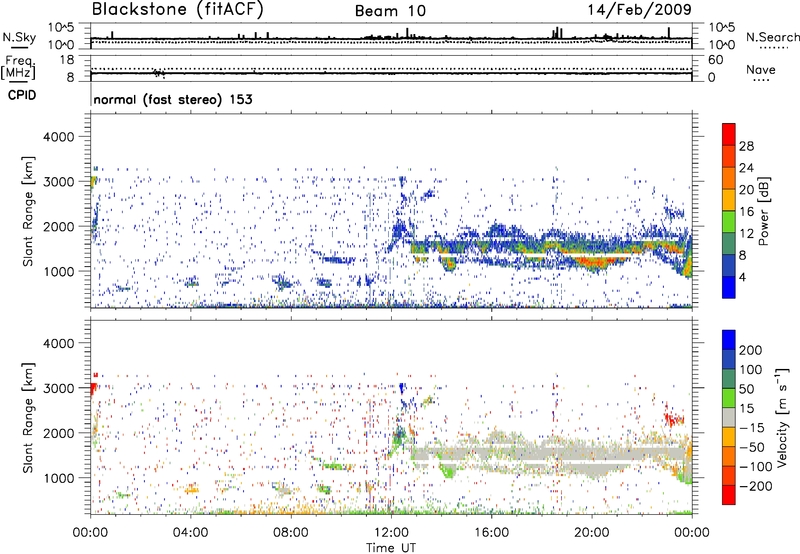Click the '20:00' time tick label
Viewport: 800px width, 554px height.
tap(592, 533)
